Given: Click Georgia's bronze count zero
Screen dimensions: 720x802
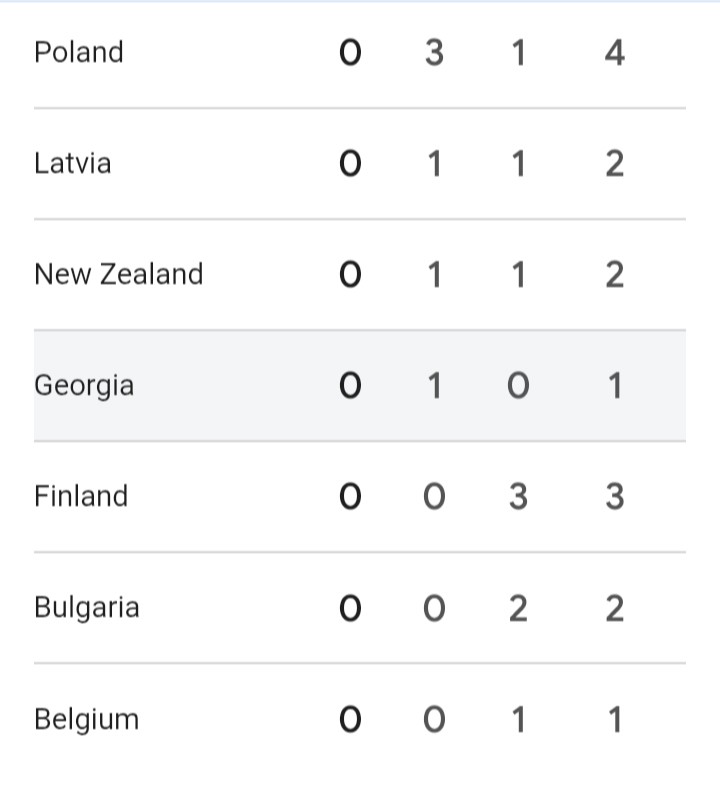Looking at the screenshot, I should [517, 386].
